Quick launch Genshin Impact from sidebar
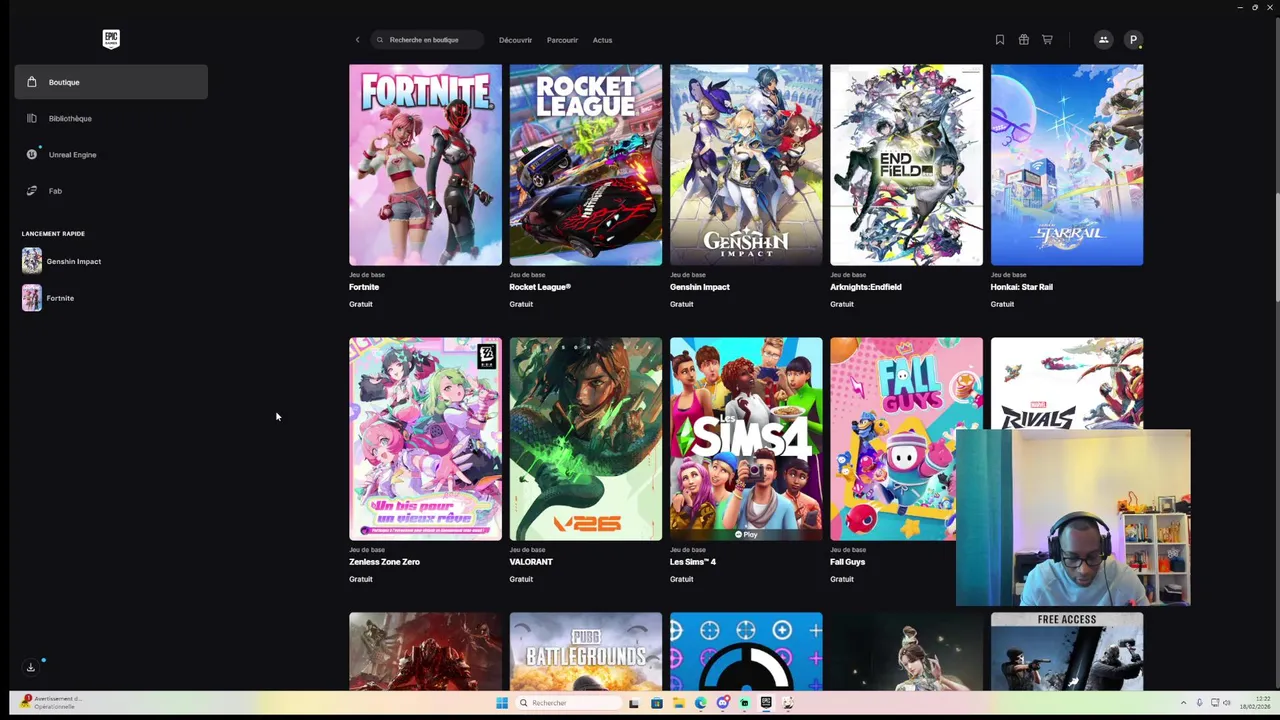The image size is (1280, 720). [73, 261]
